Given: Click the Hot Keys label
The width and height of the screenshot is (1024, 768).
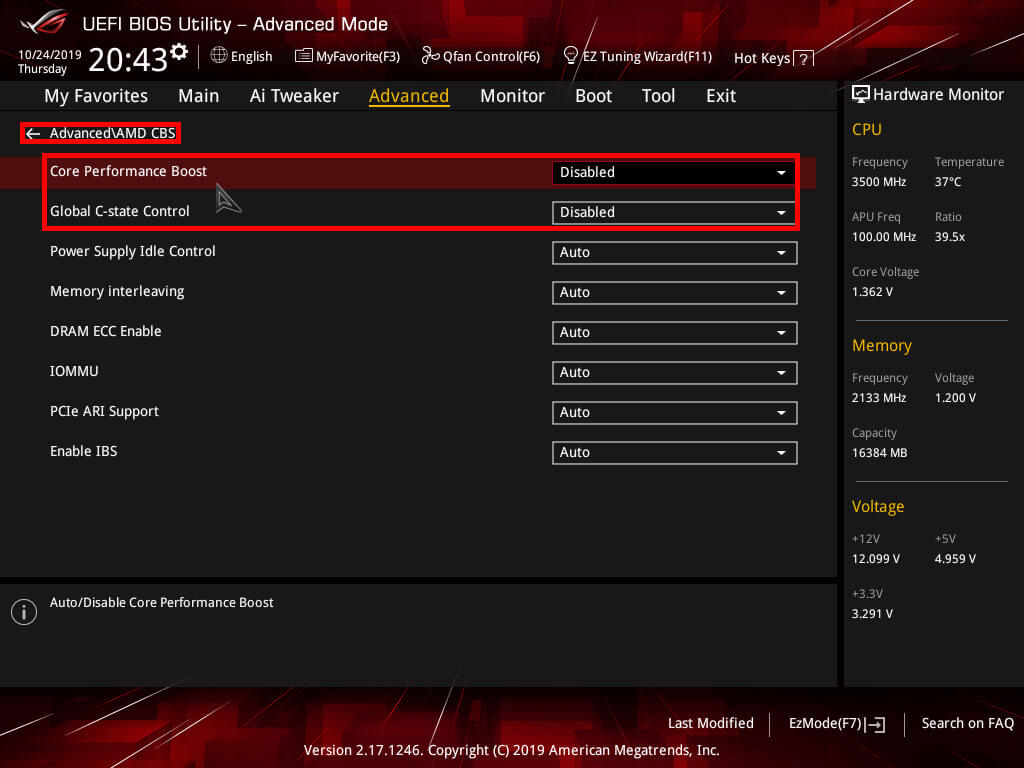Looking at the screenshot, I should [762, 58].
